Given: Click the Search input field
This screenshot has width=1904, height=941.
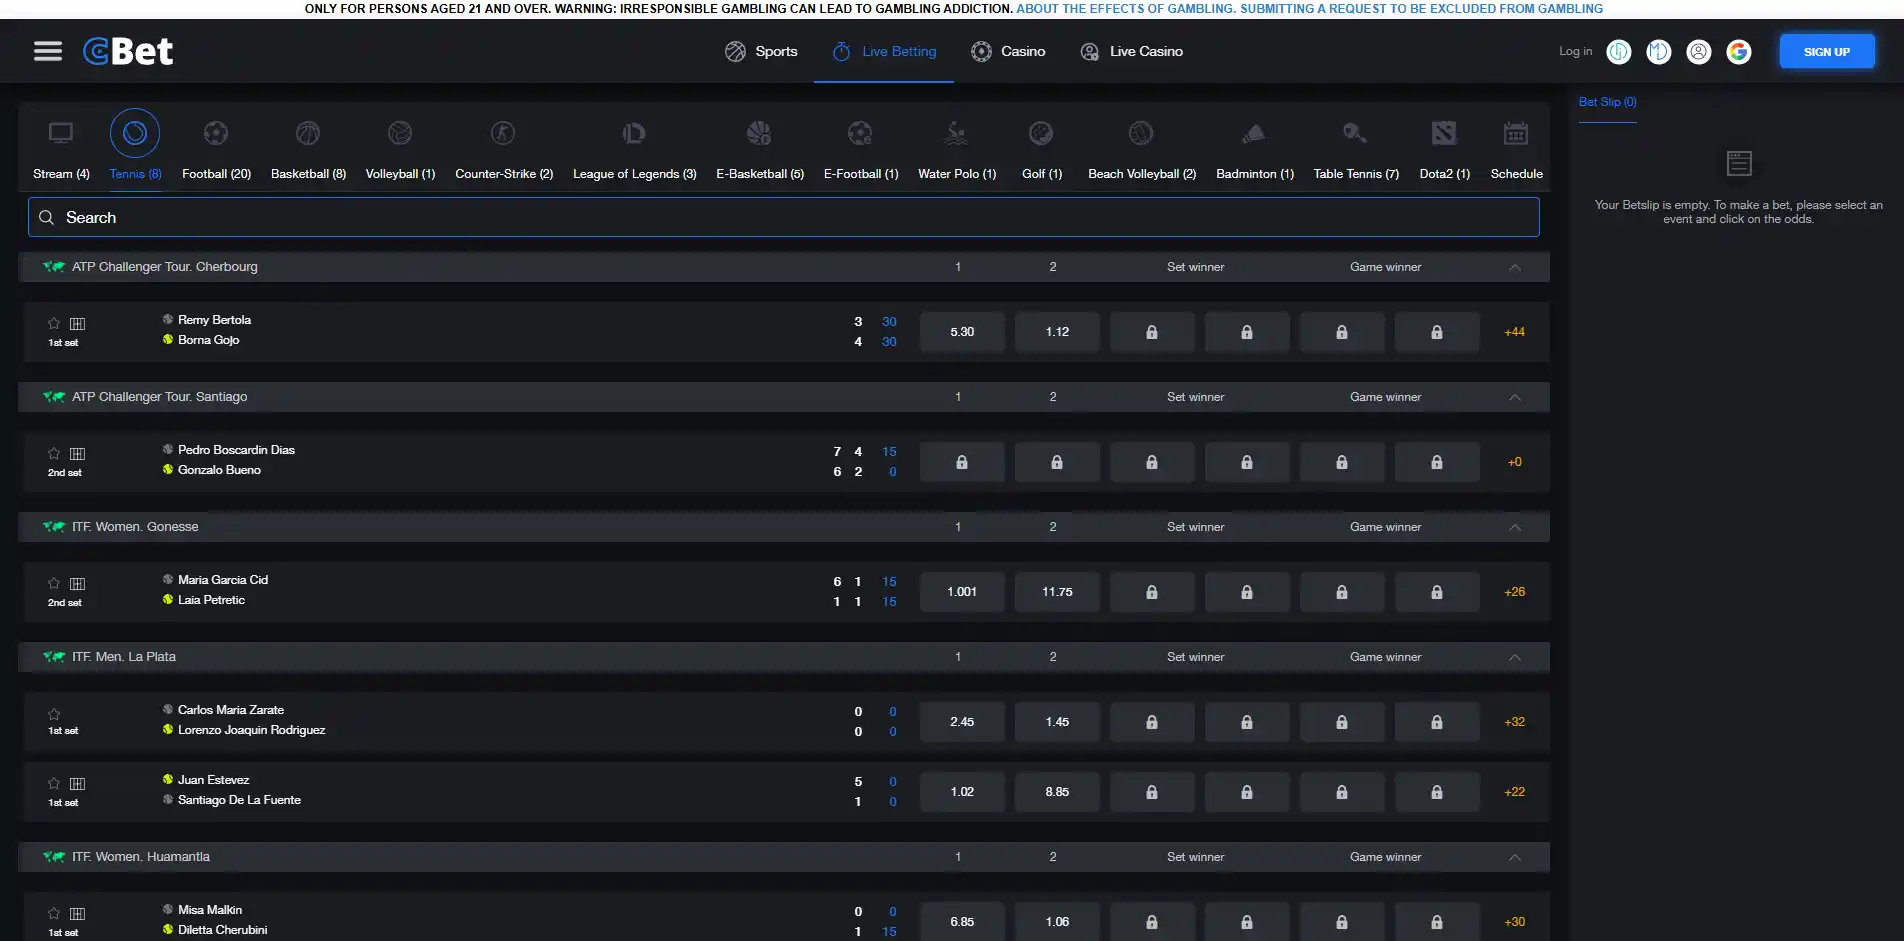Looking at the screenshot, I should [x=783, y=217].
